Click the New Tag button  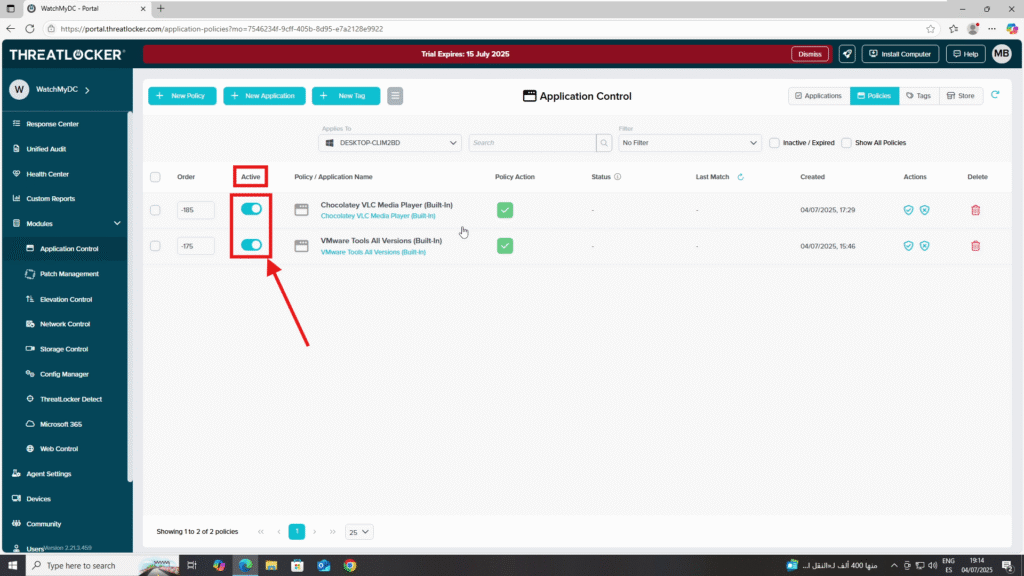coord(345,96)
